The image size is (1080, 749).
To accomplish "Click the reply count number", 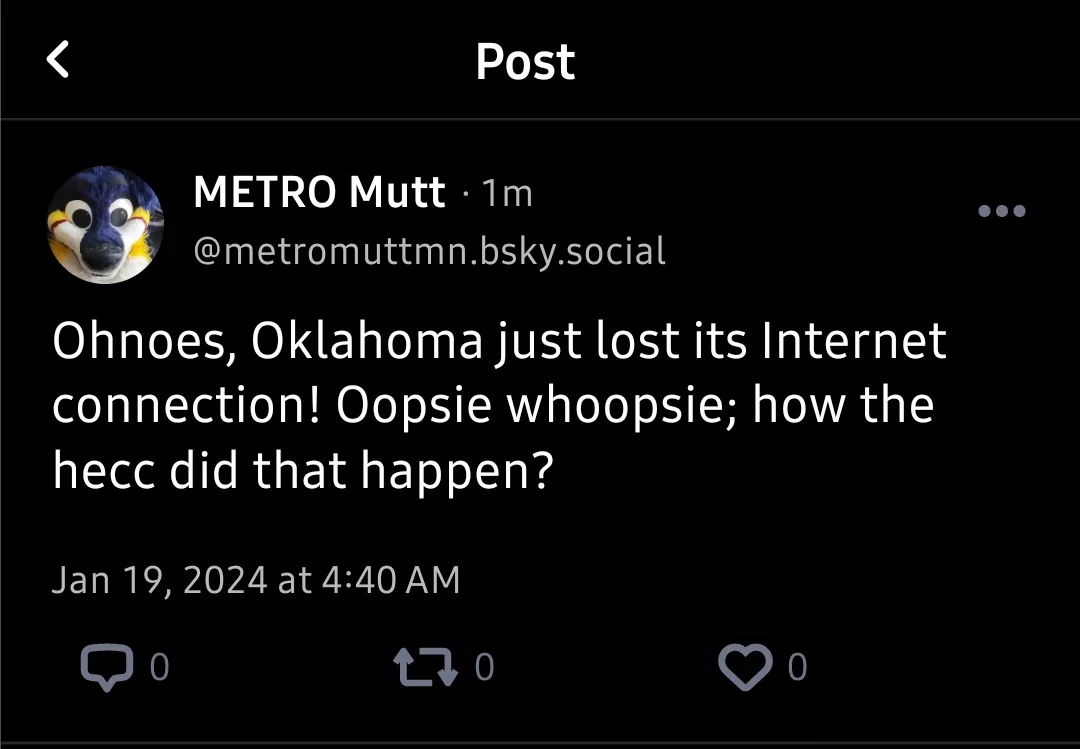I will click(159, 667).
